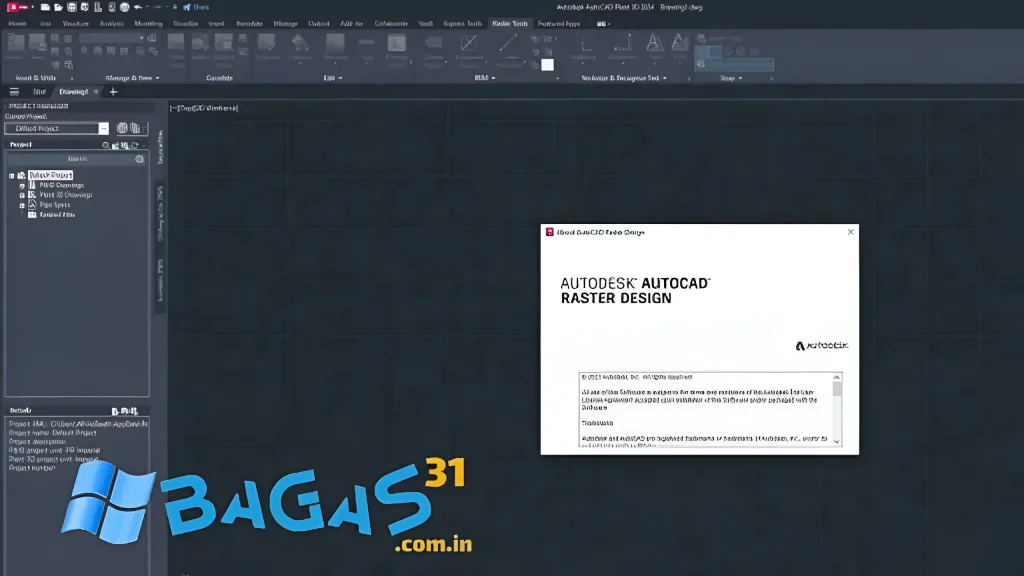Expand the REM panel dropdown

(493, 78)
